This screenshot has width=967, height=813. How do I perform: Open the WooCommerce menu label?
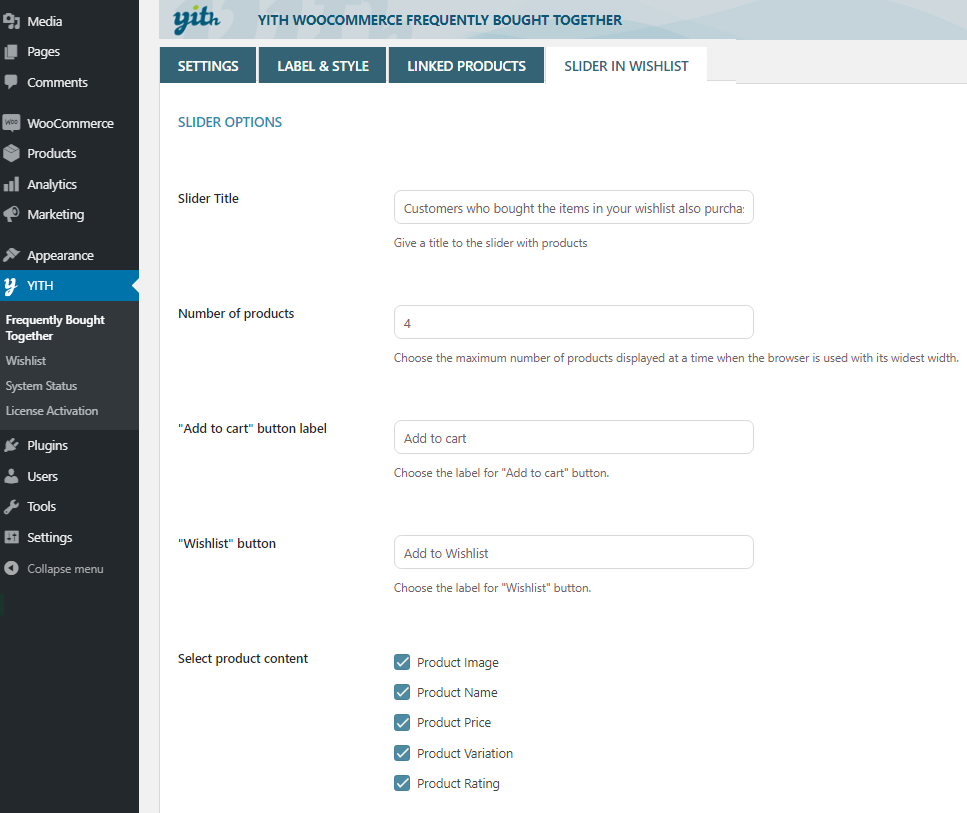(70, 123)
